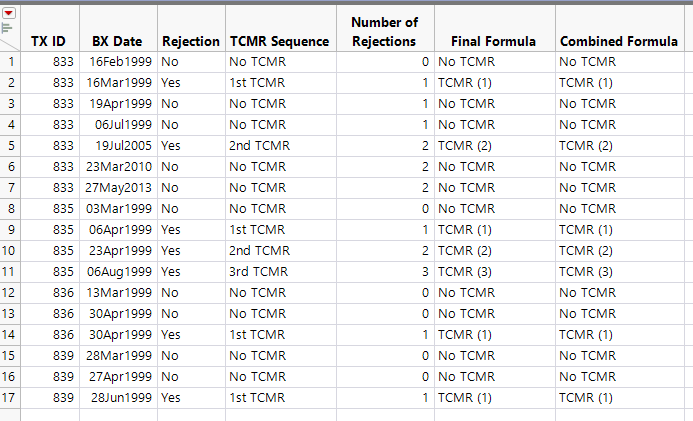This screenshot has height=421, width=693.
Task: Select row number 17
Action: click(x=11, y=397)
